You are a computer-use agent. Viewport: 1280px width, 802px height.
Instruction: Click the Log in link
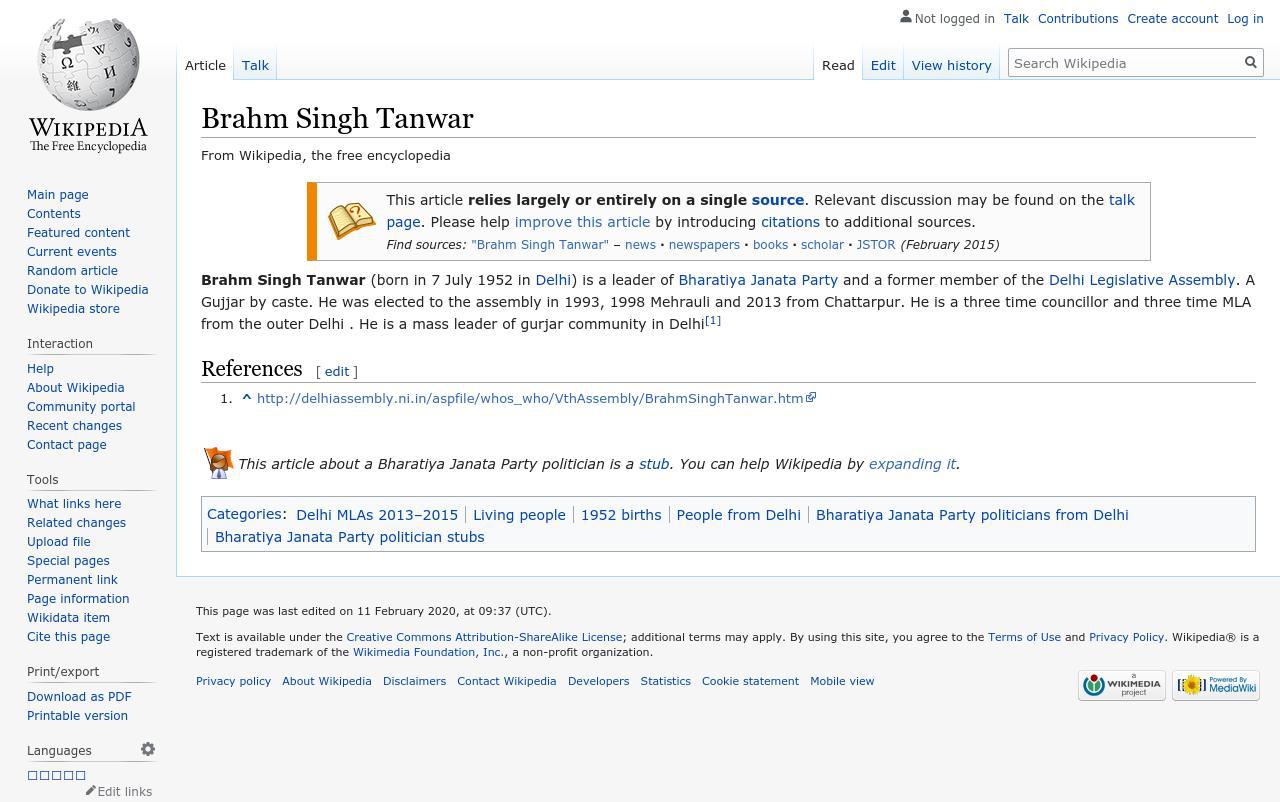click(x=1245, y=18)
